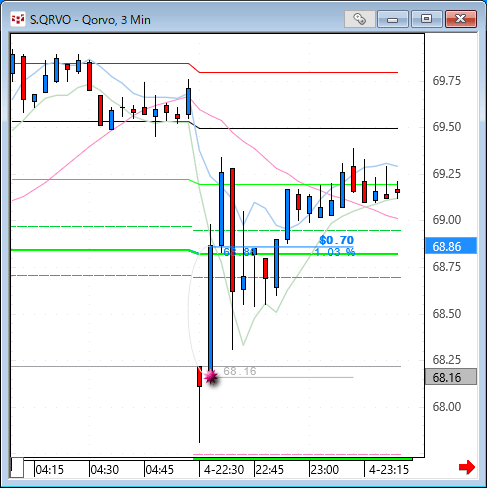Click the S.QRVO - Qorvo, 3 Min title

tap(90, 20)
